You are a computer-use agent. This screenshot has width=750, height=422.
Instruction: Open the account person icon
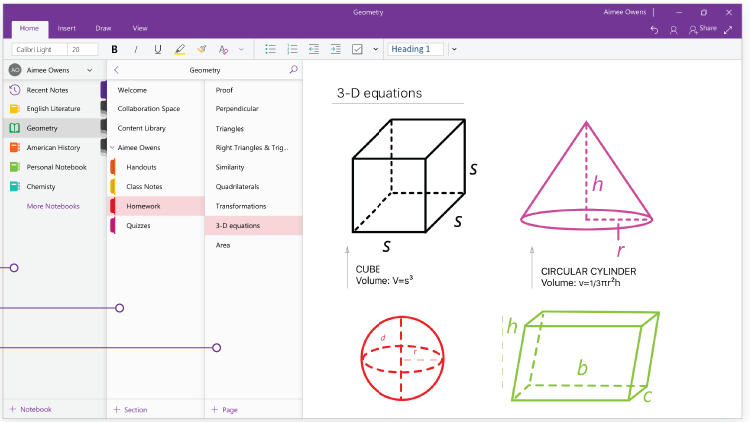[x=673, y=30]
